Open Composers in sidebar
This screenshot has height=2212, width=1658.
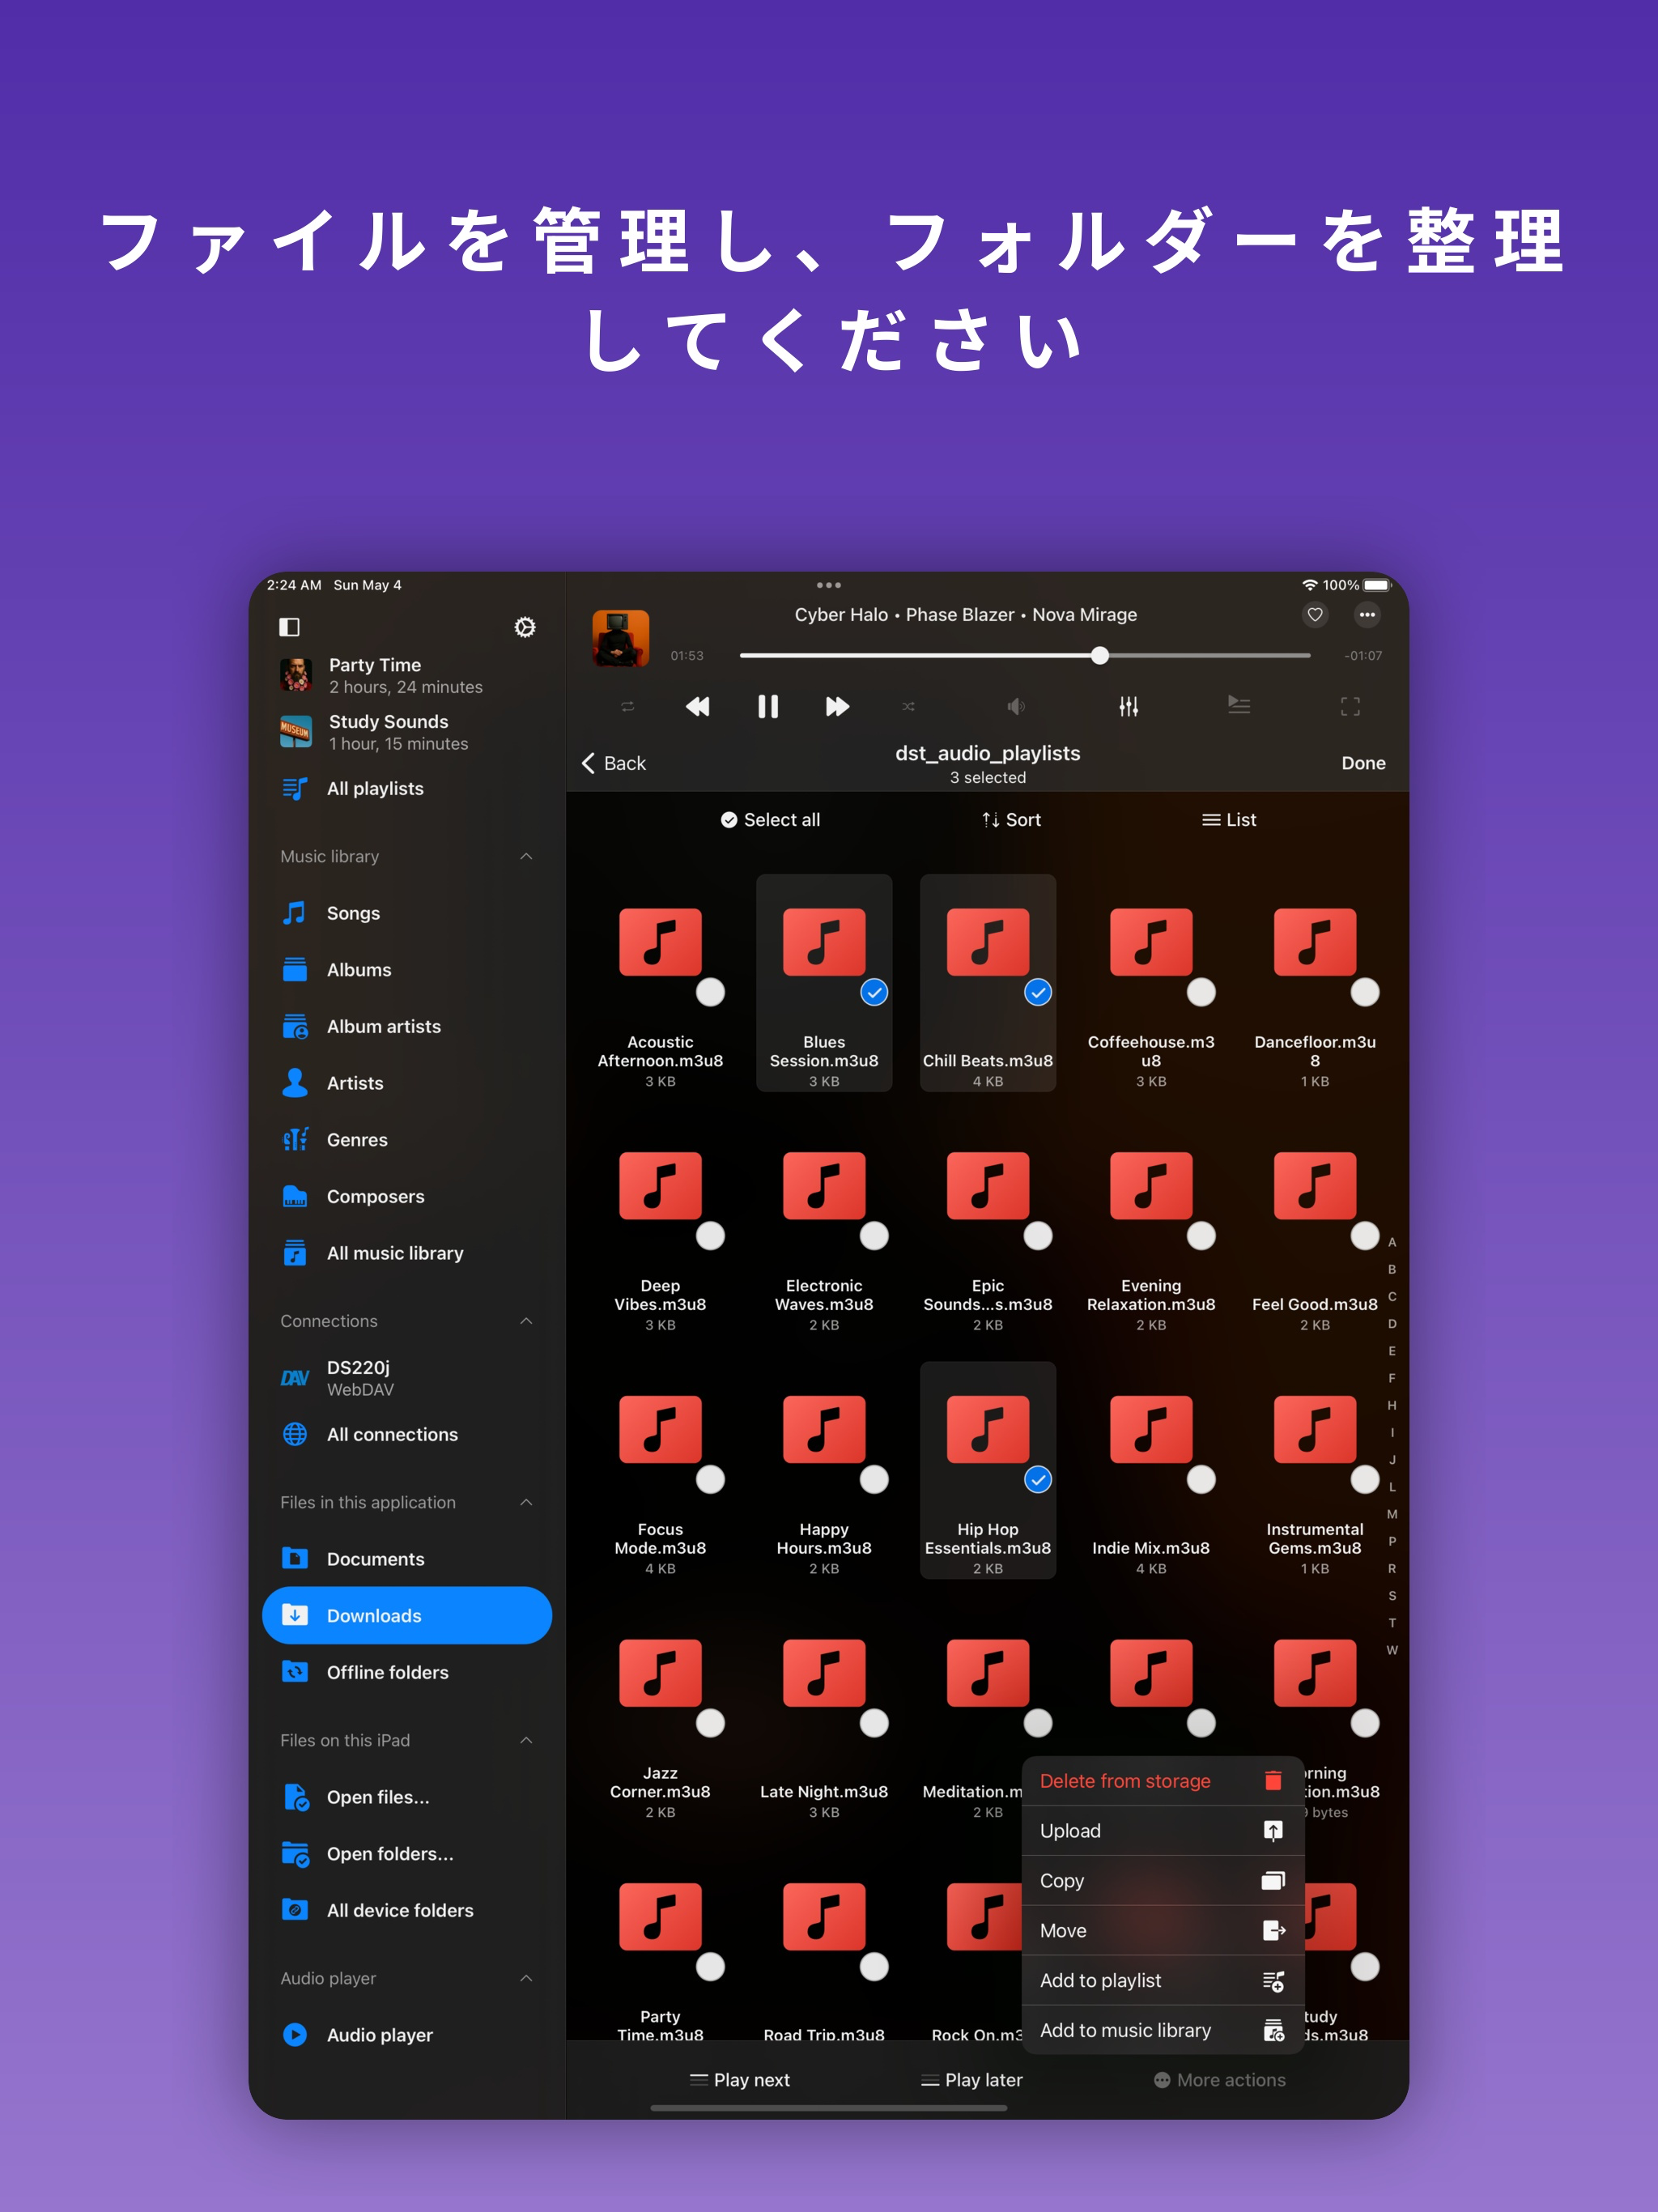pyautogui.click(x=407, y=1196)
